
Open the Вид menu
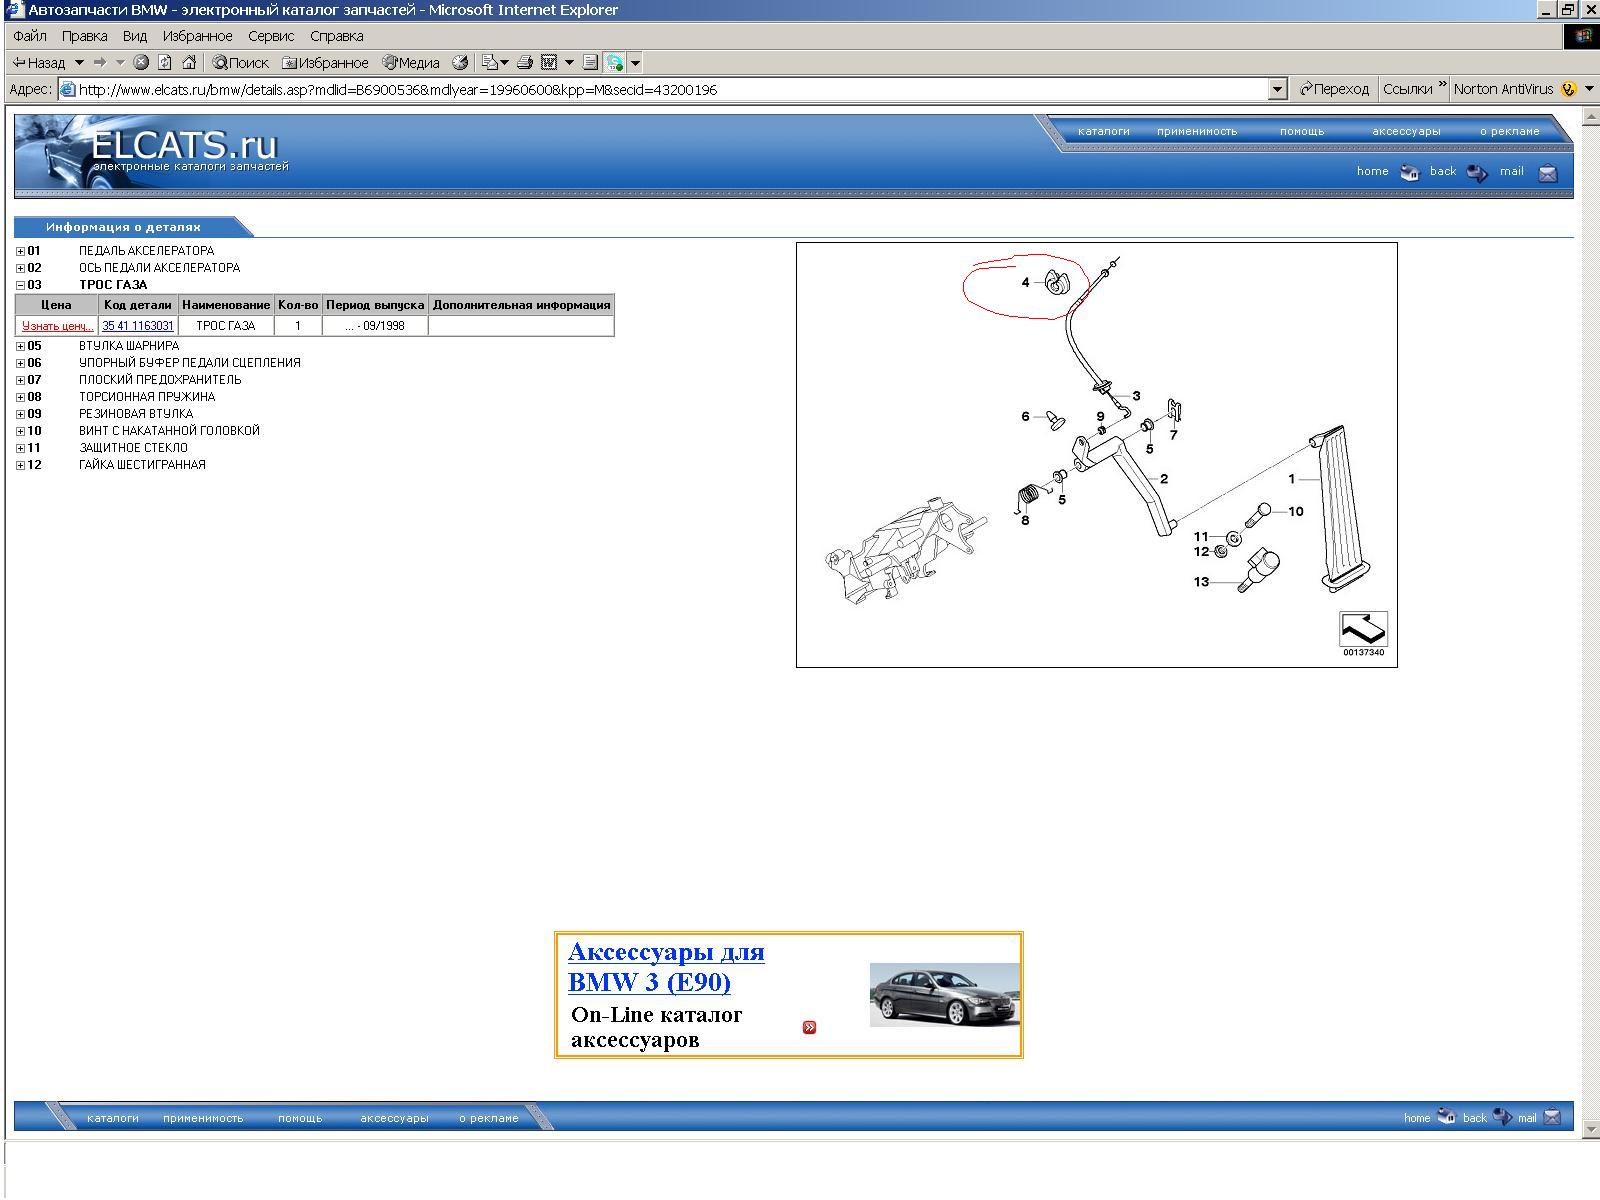tap(134, 36)
